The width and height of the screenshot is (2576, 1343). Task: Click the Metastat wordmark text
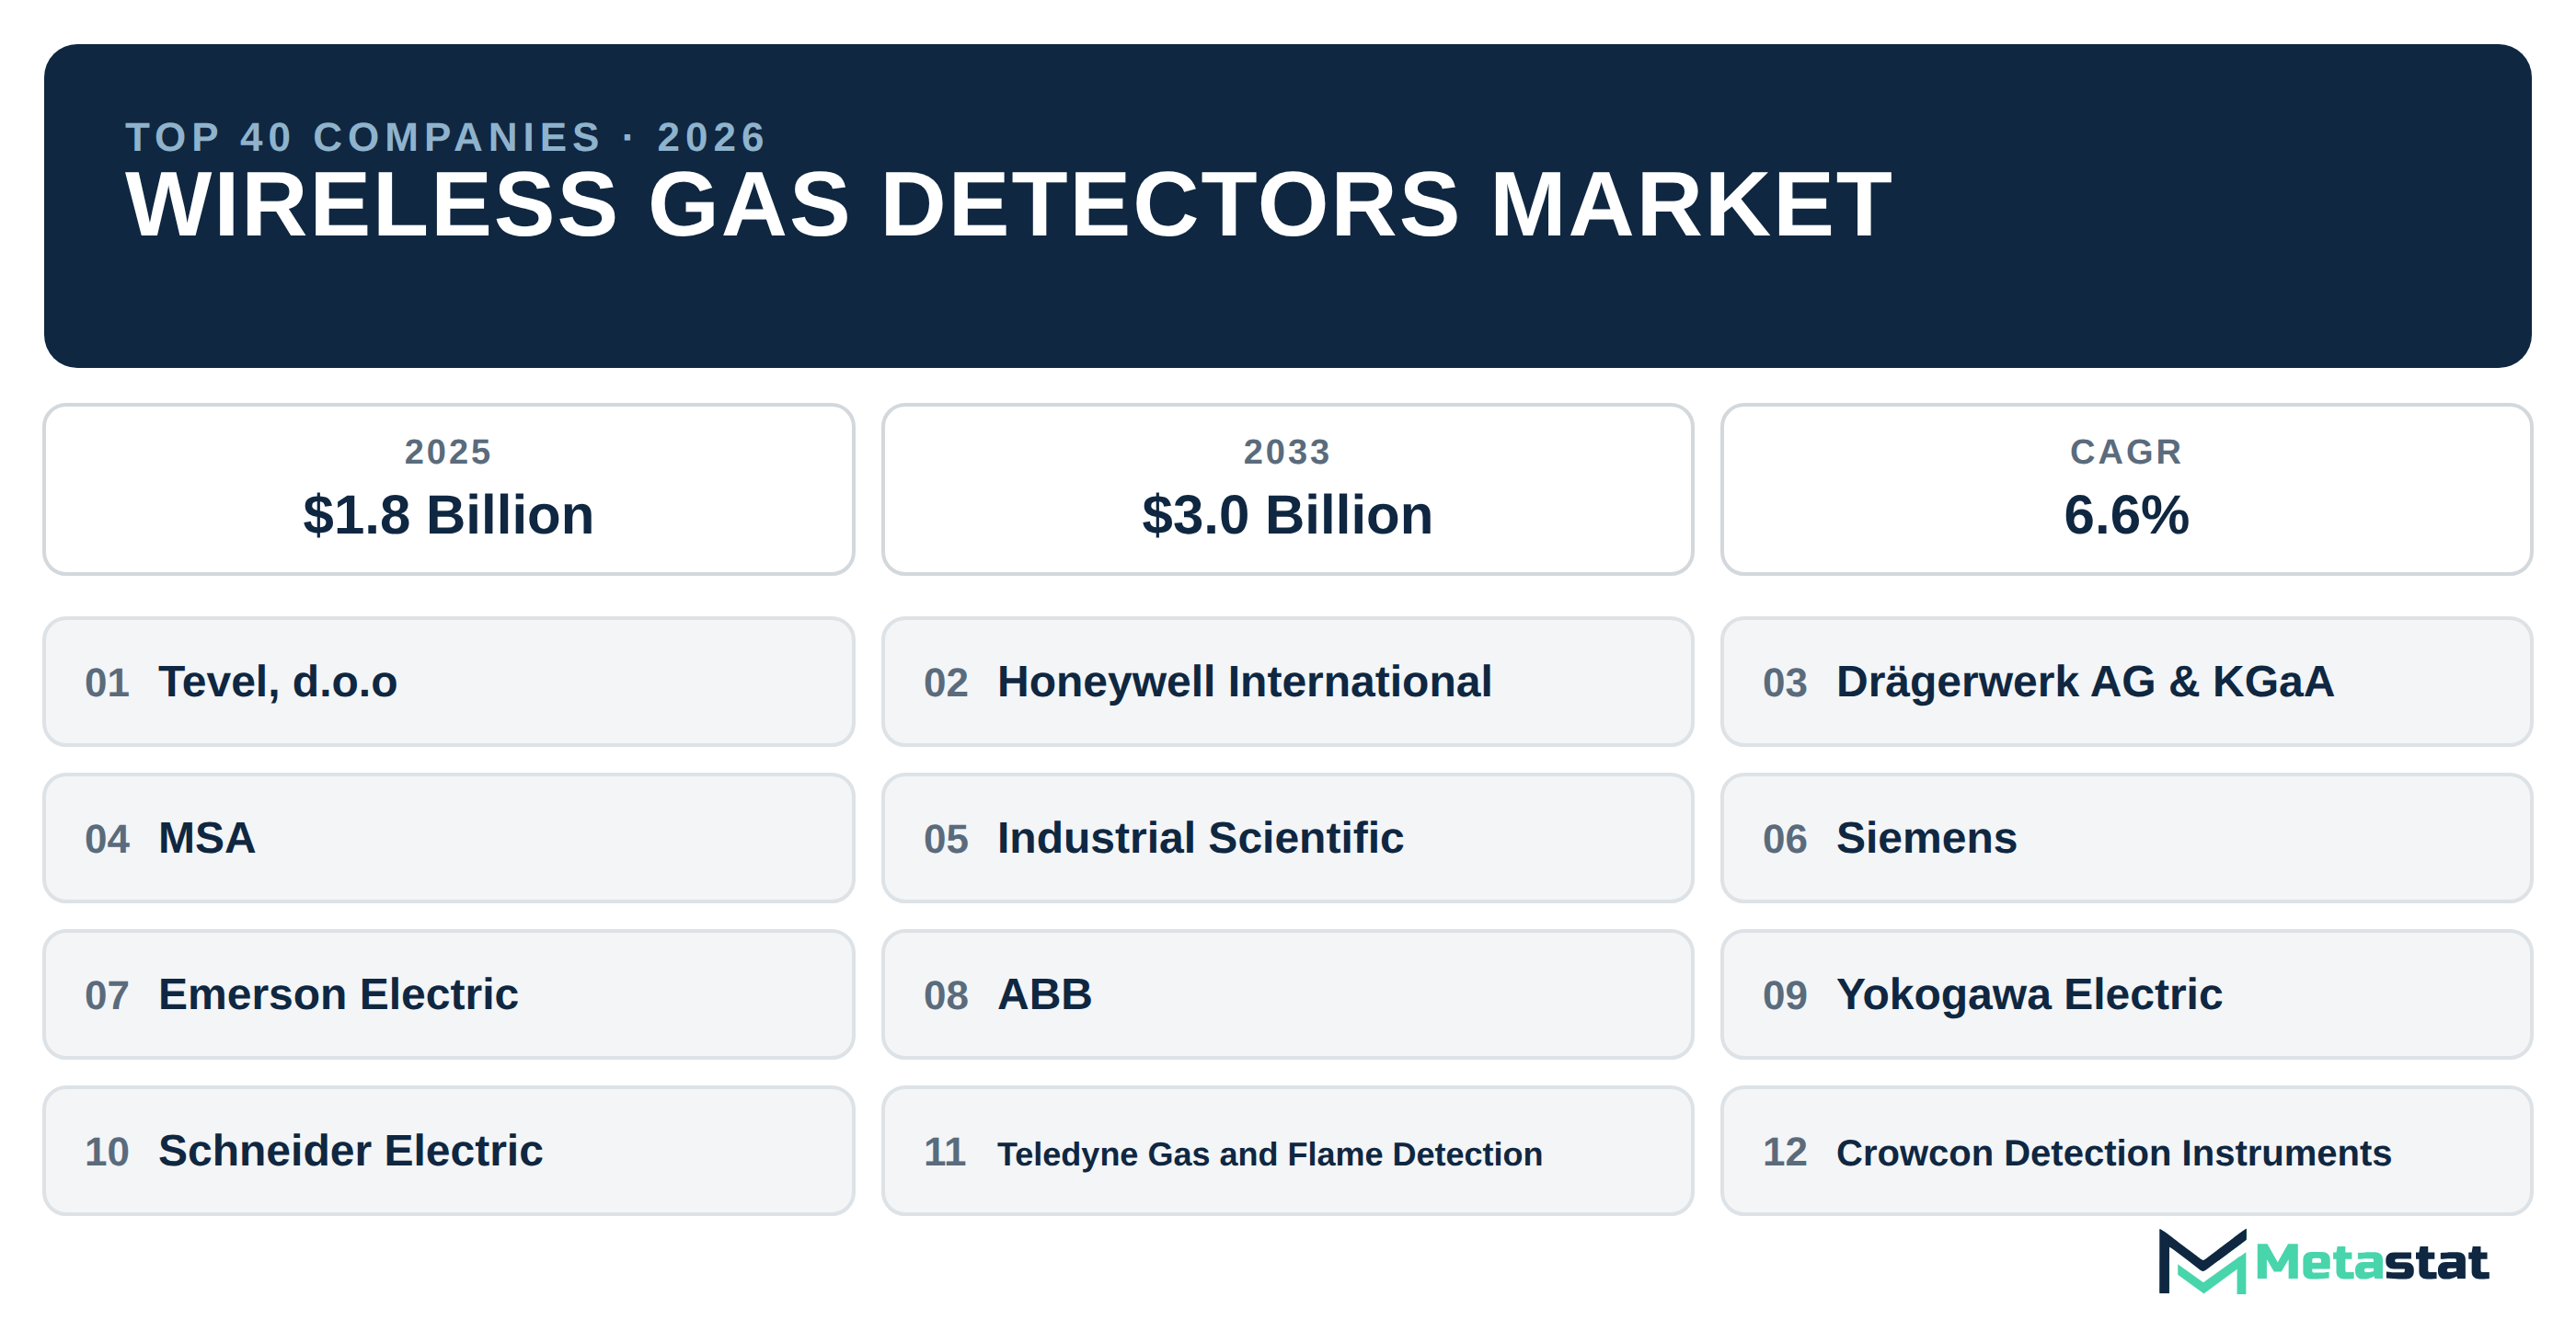coord(2371,1262)
